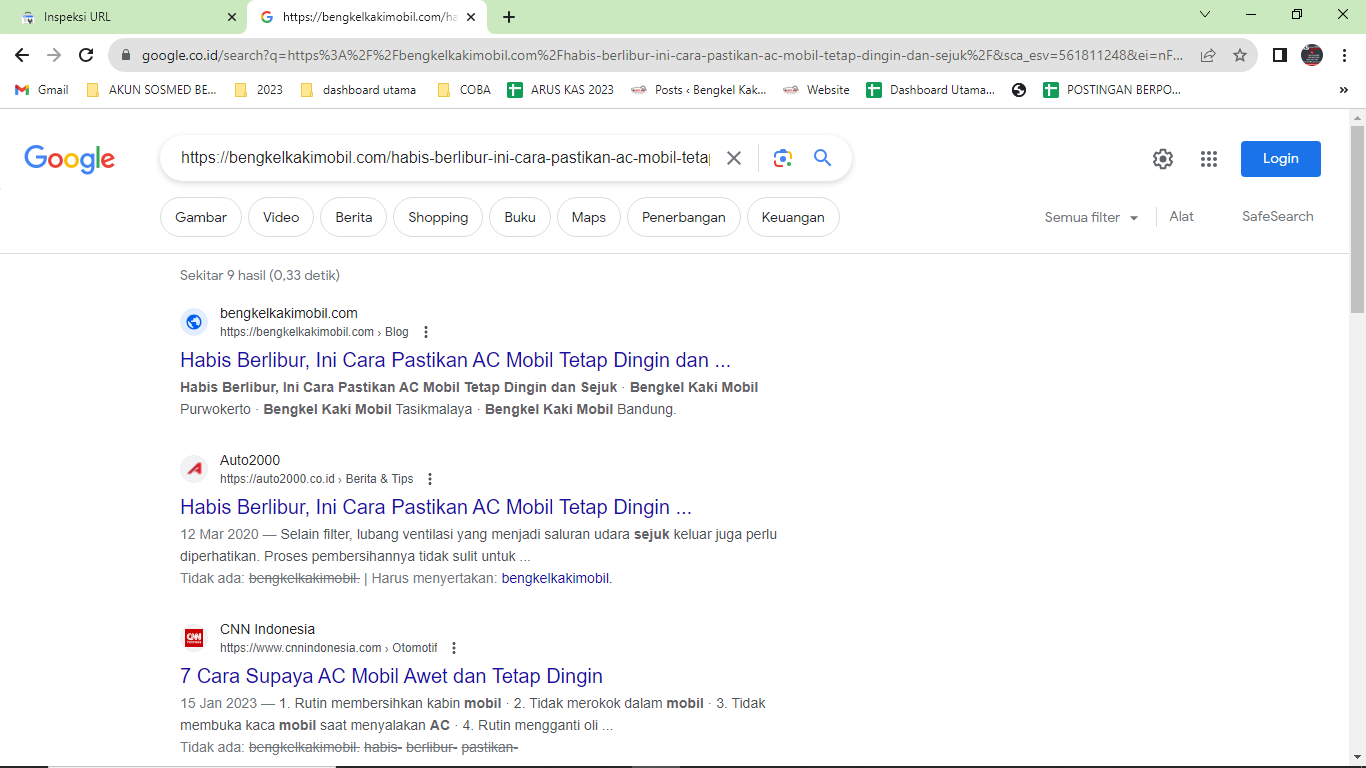
Task: Go to Google home via logo
Action: point(70,159)
